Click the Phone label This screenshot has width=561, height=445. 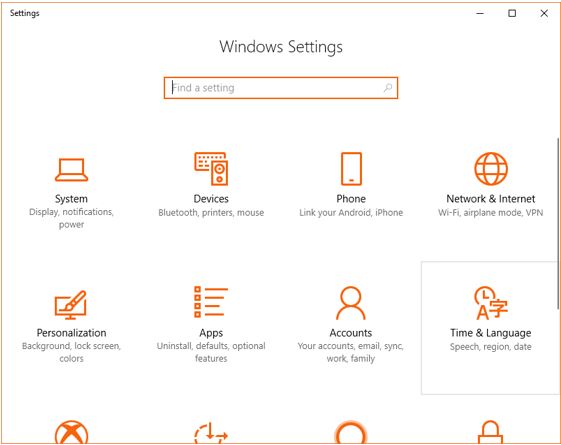pyautogui.click(x=351, y=199)
